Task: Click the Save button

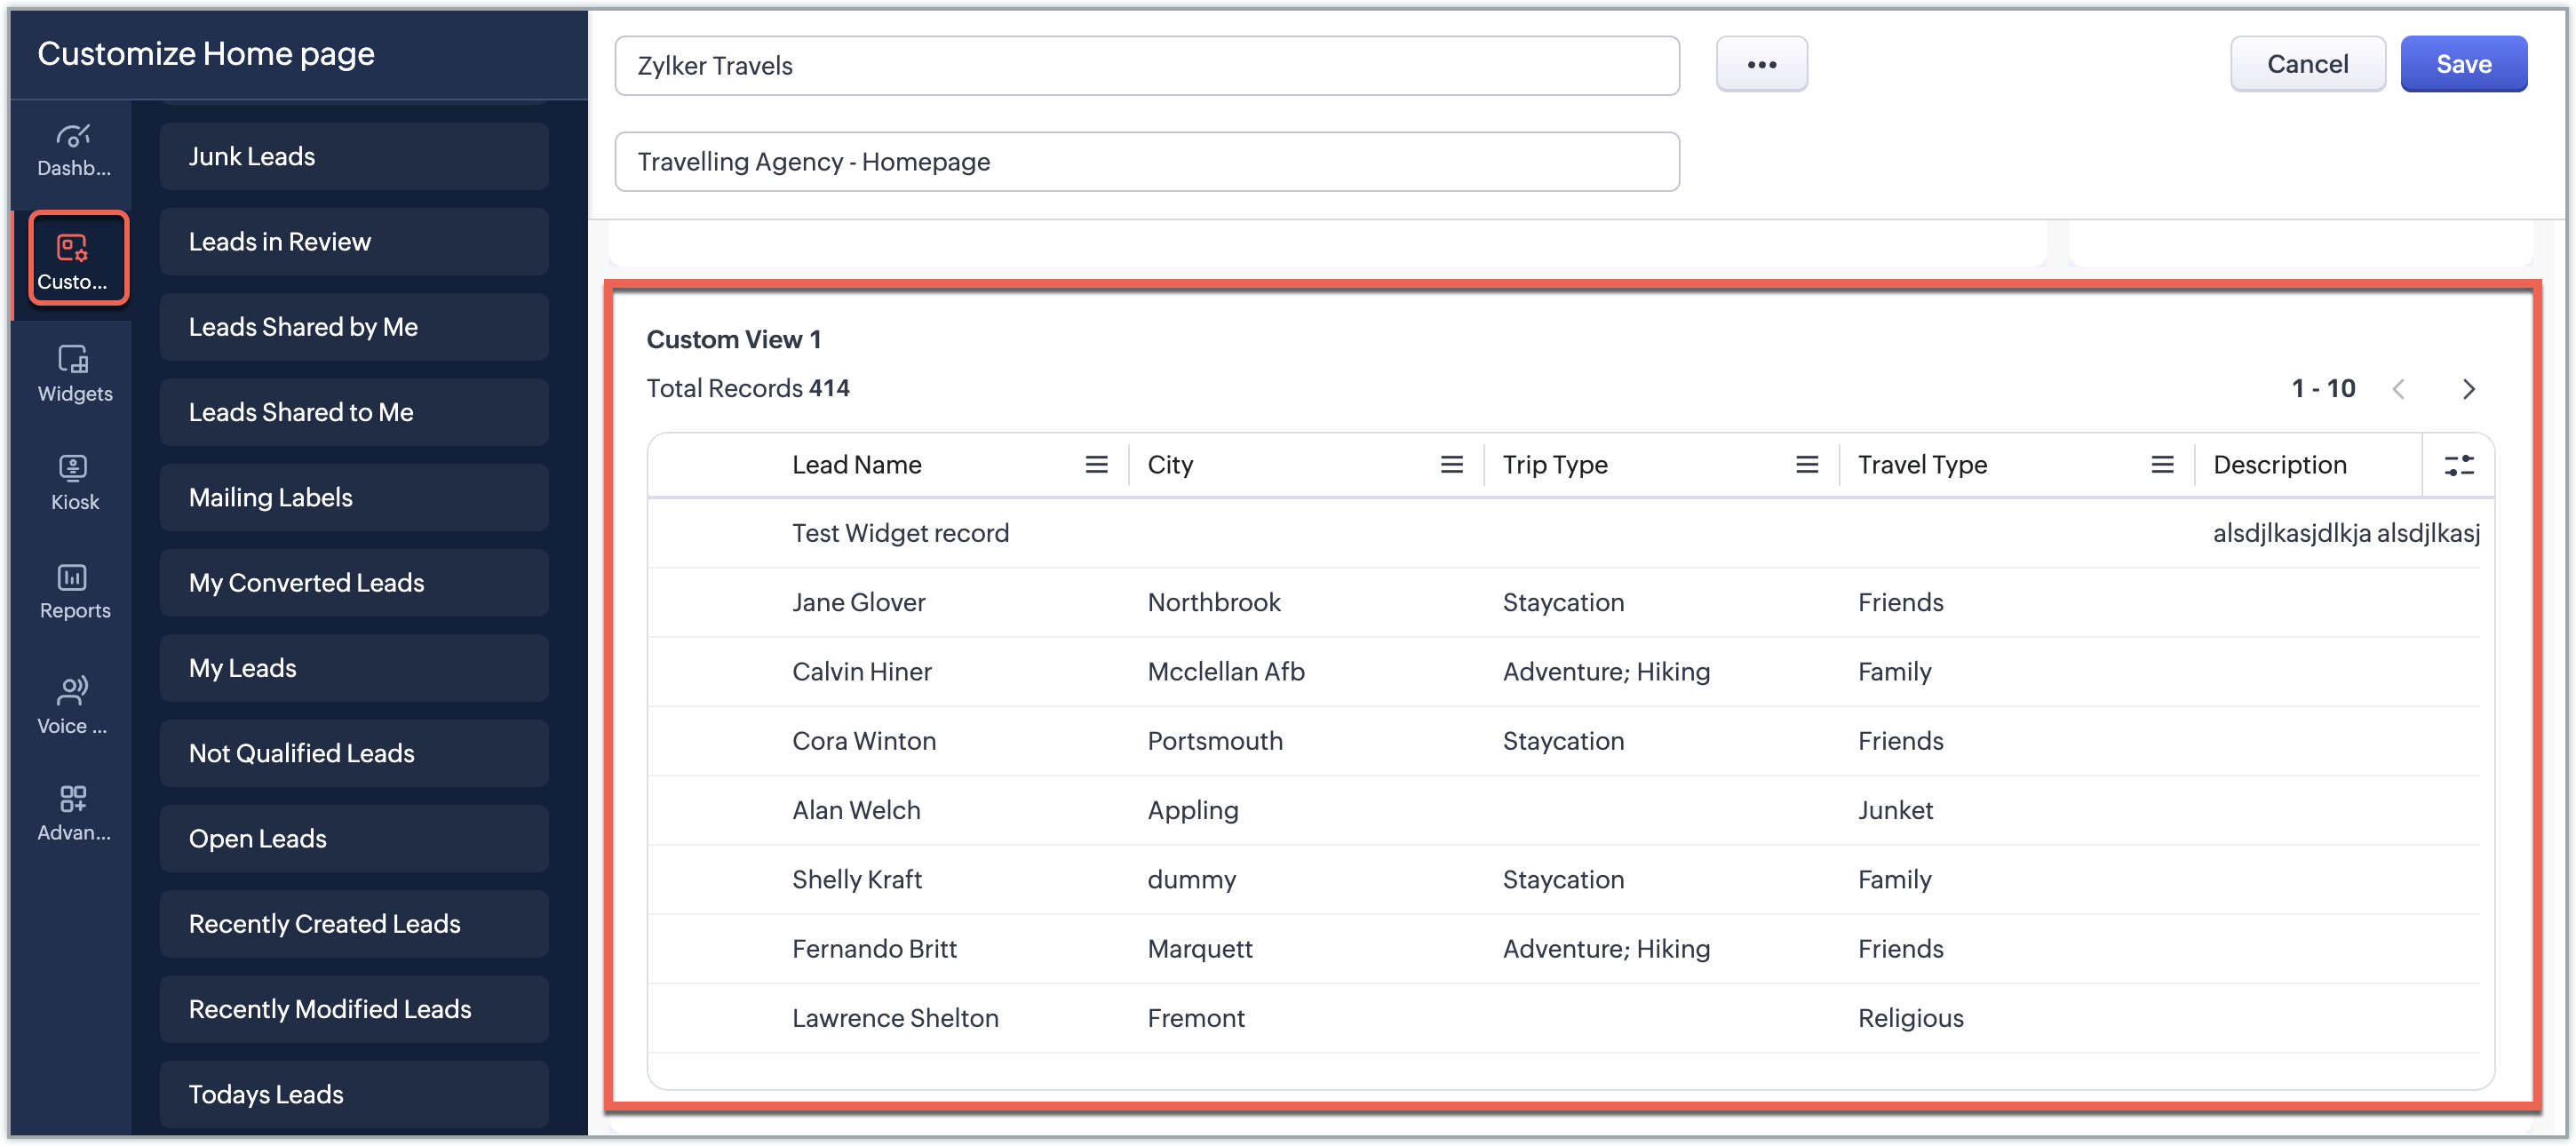Action: pos(2462,64)
